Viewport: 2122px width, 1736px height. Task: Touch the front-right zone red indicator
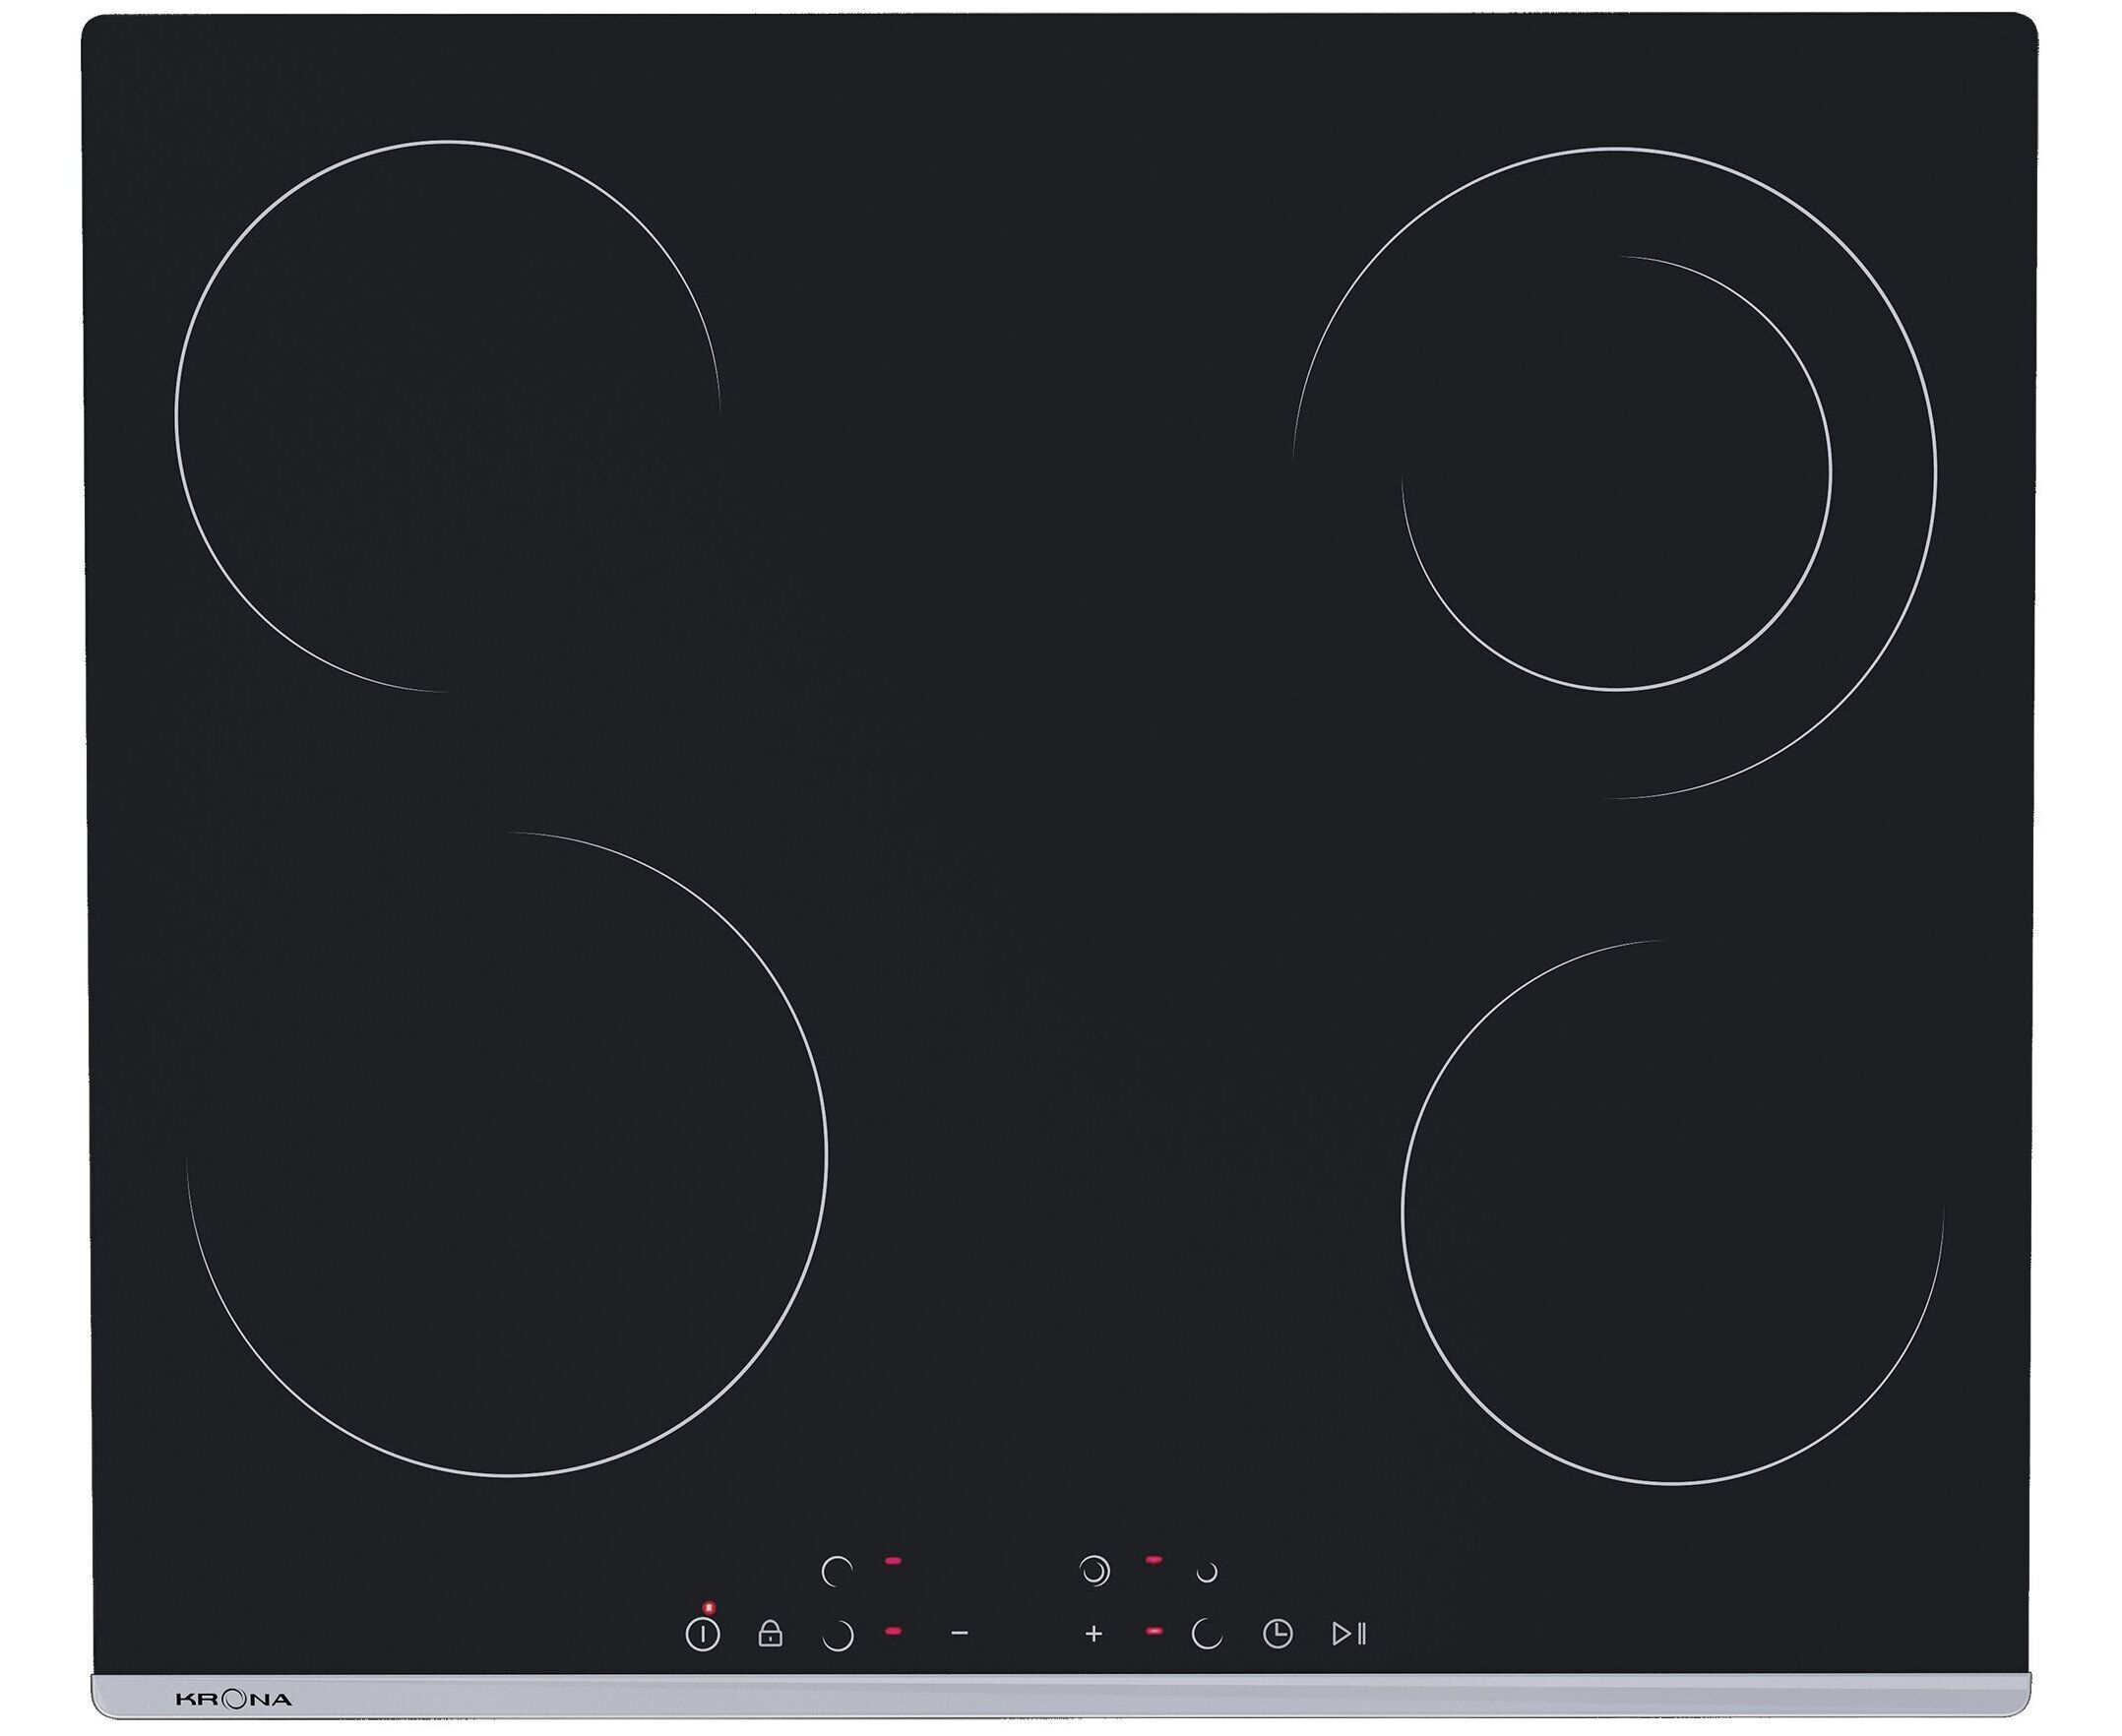1154,1631
